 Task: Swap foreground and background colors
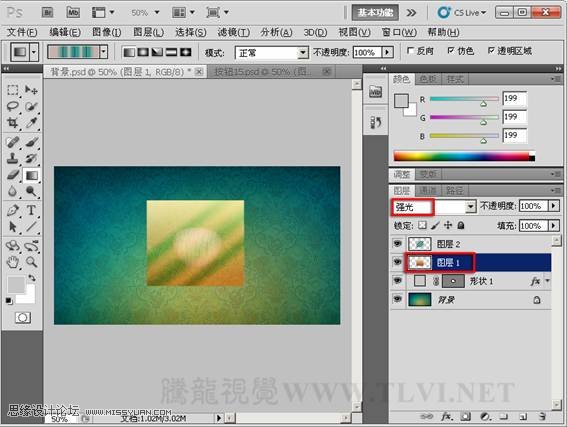click(x=33, y=278)
